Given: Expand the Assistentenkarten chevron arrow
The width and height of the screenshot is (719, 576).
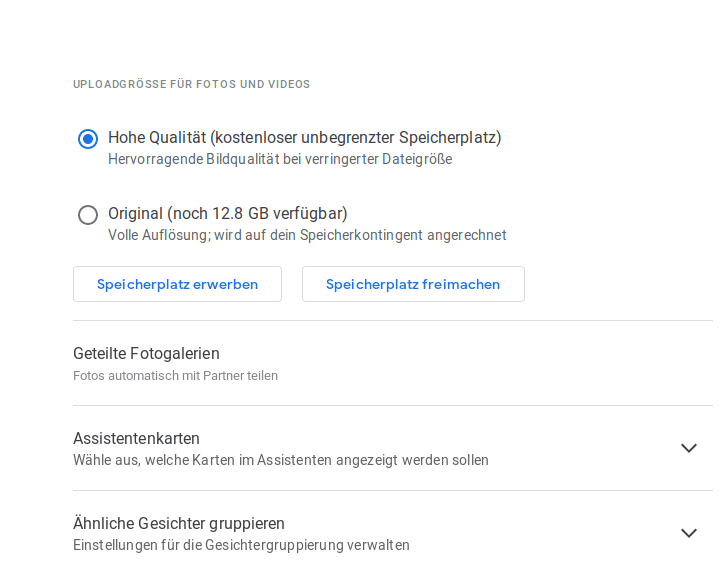Looking at the screenshot, I should 689,448.
